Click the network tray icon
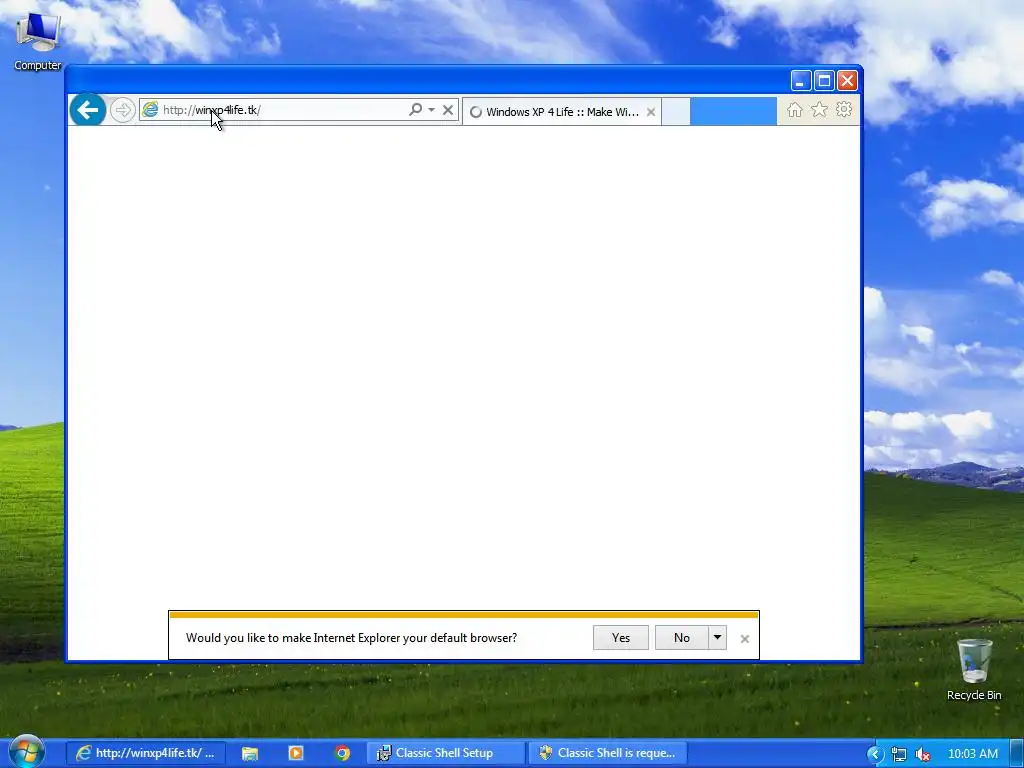The width and height of the screenshot is (1024, 768). (899, 754)
